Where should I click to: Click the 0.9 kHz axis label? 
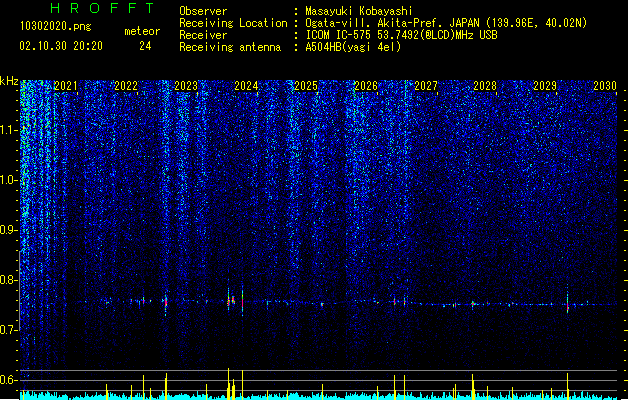pyautogui.click(x=8, y=230)
